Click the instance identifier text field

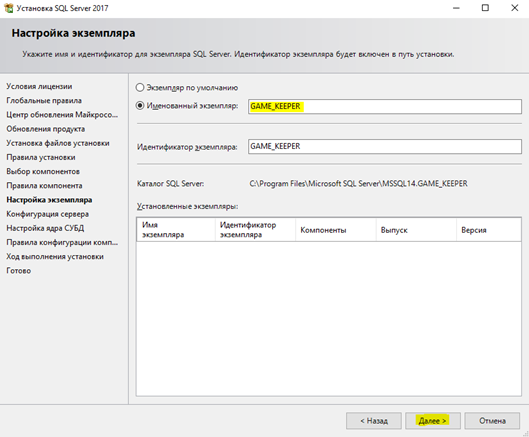[x=385, y=146]
